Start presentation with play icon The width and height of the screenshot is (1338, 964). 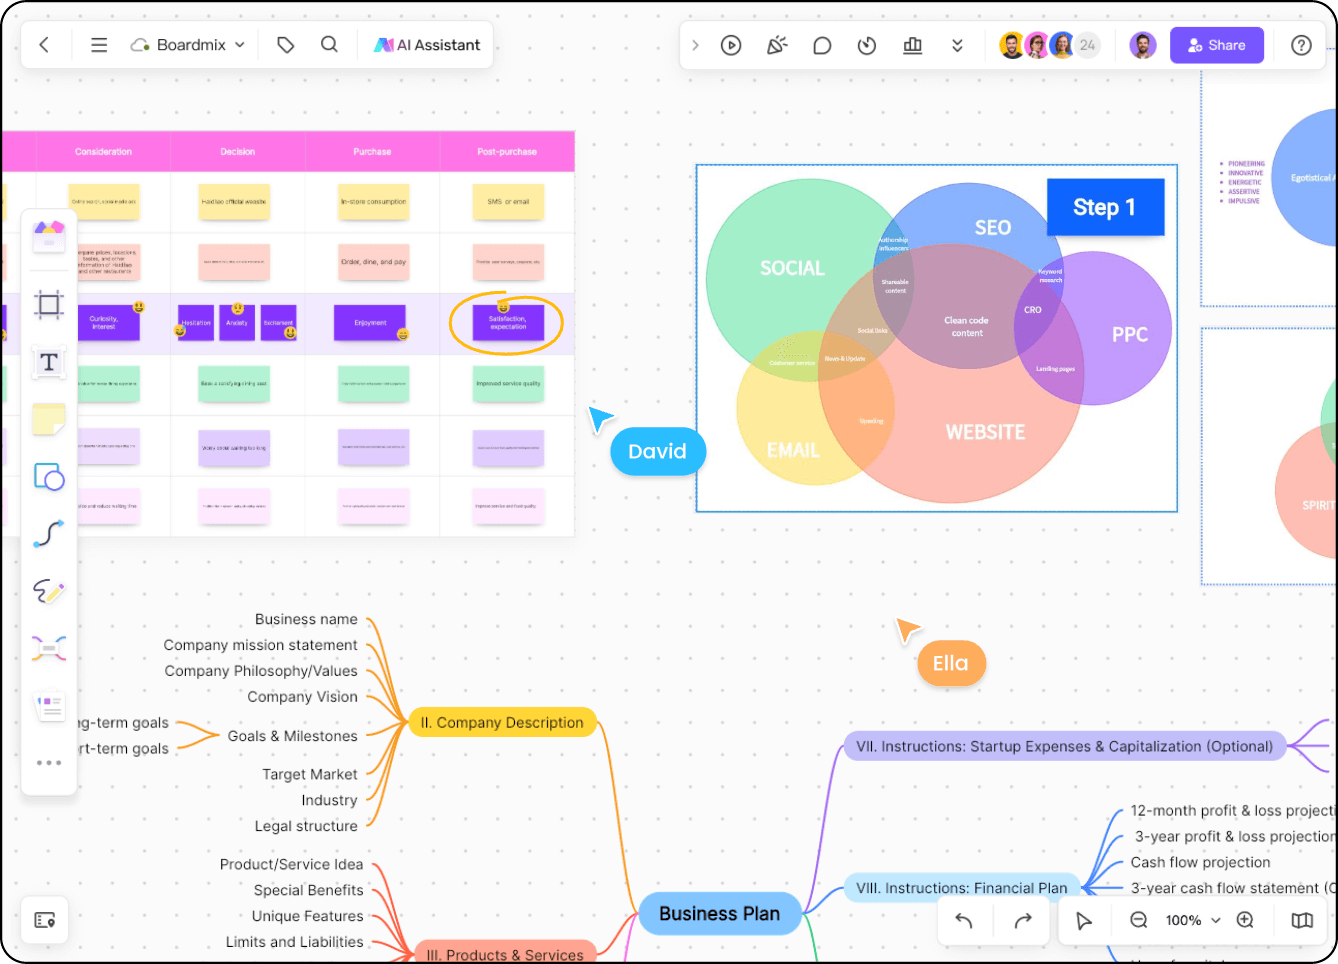(731, 45)
